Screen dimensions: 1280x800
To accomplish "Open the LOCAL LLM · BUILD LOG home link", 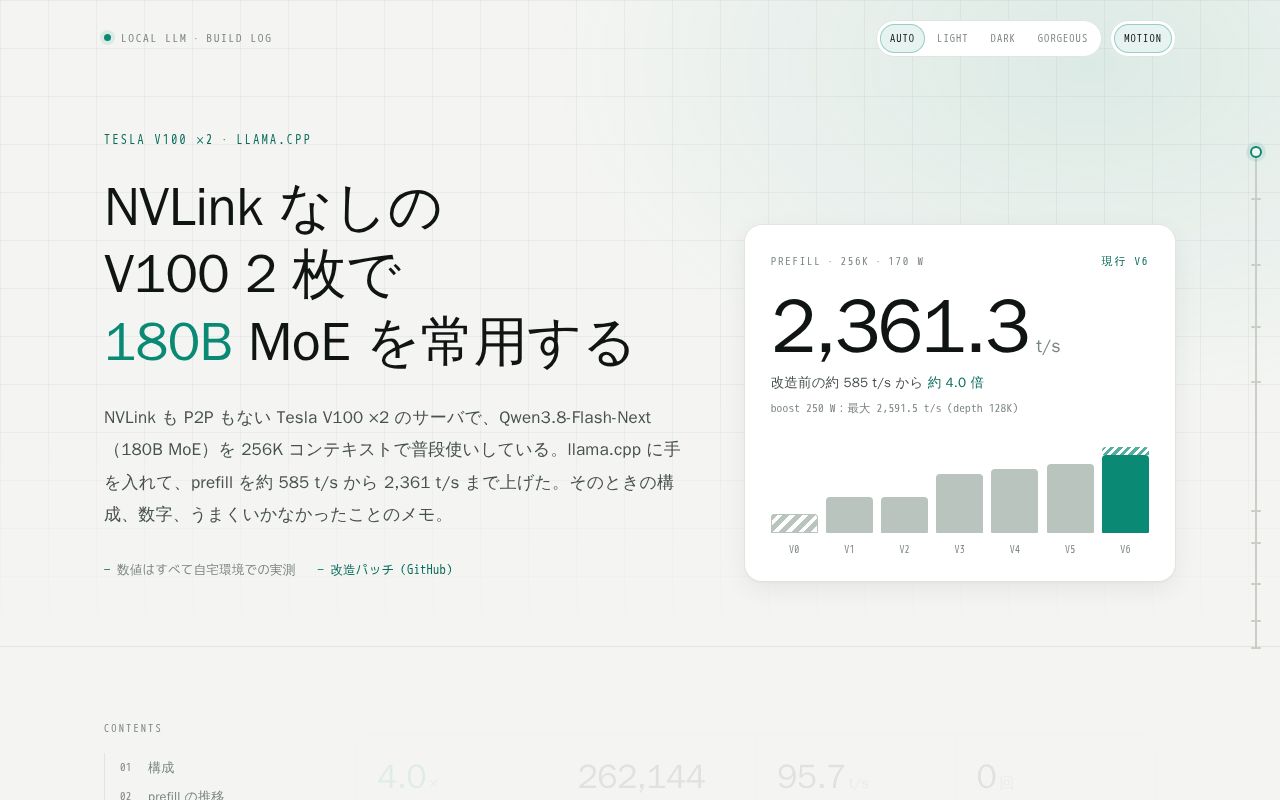I will [x=187, y=38].
